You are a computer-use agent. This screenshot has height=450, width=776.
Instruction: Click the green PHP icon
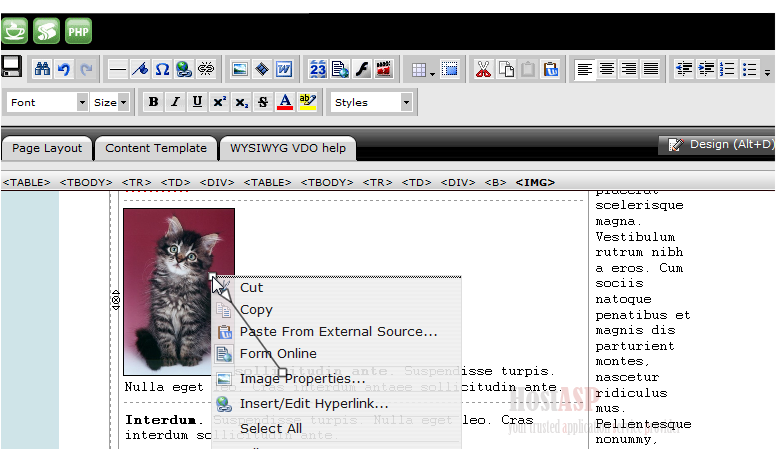point(78,31)
